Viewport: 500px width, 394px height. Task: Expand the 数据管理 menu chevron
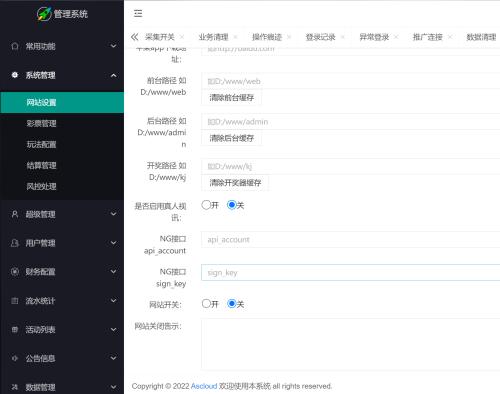pos(114,387)
